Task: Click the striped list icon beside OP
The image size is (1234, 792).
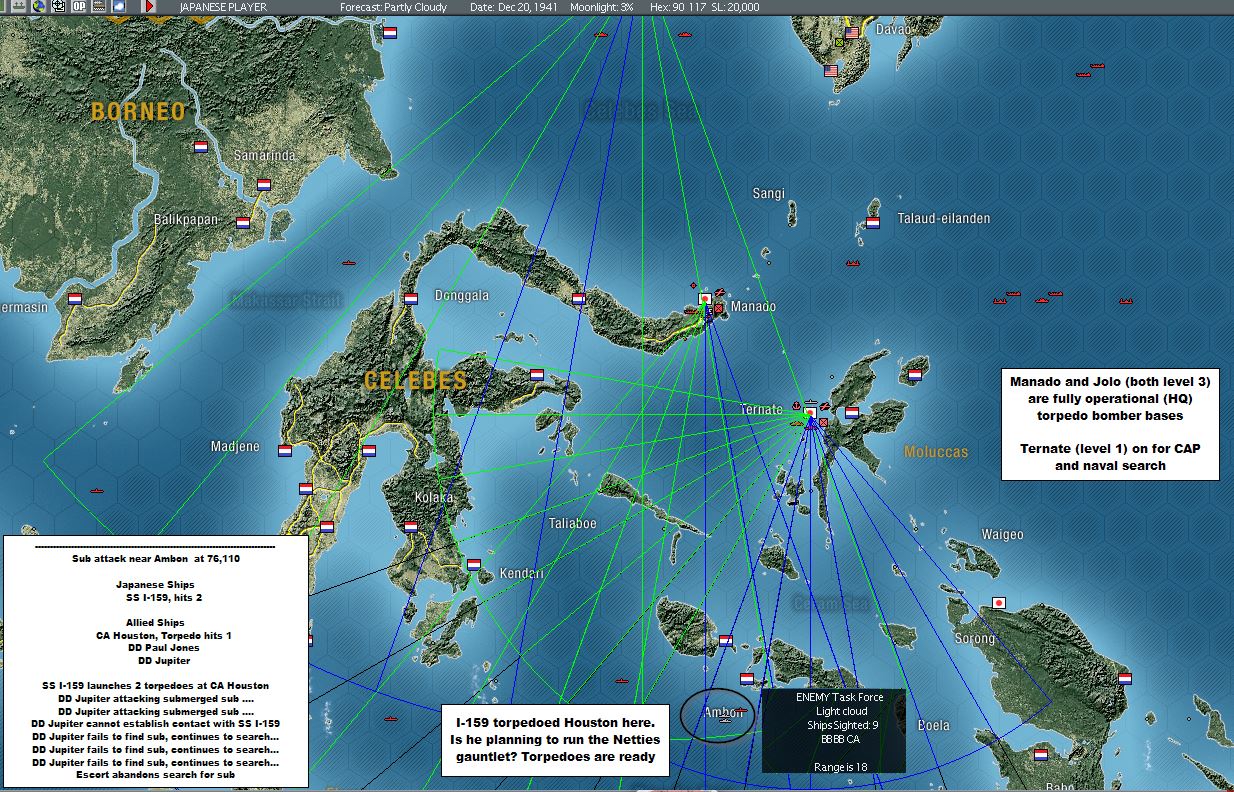Action: (99, 6)
